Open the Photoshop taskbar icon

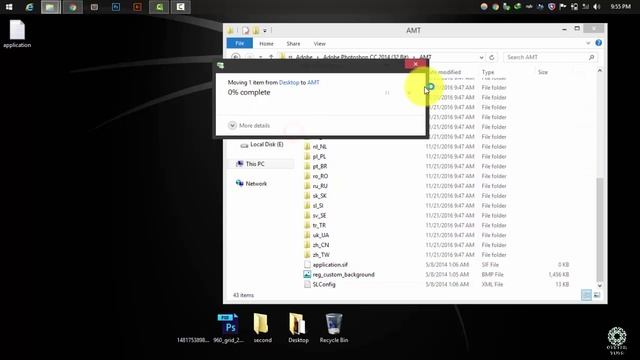pos(116,7)
